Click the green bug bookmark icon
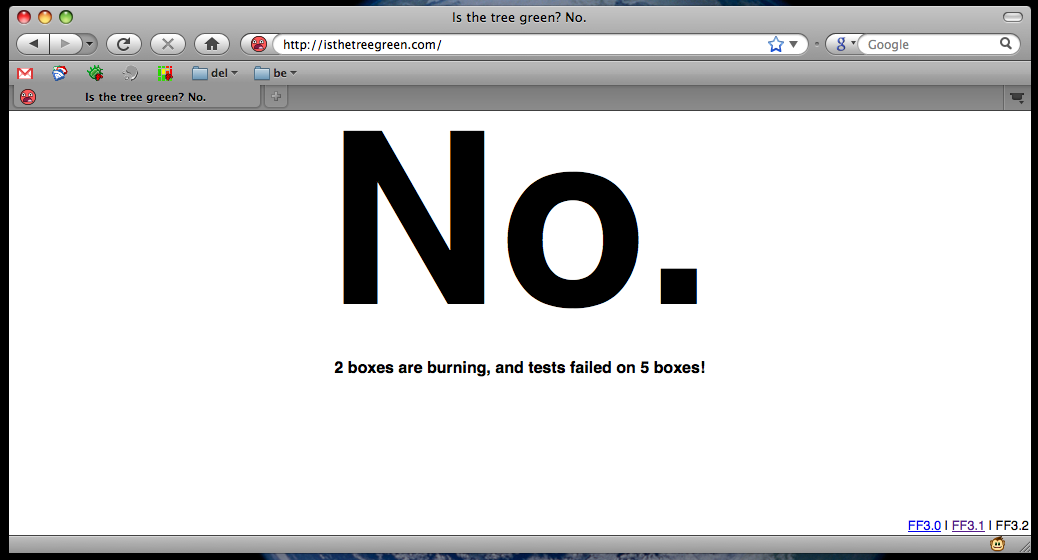The image size is (1038, 560). coord(95,73)
